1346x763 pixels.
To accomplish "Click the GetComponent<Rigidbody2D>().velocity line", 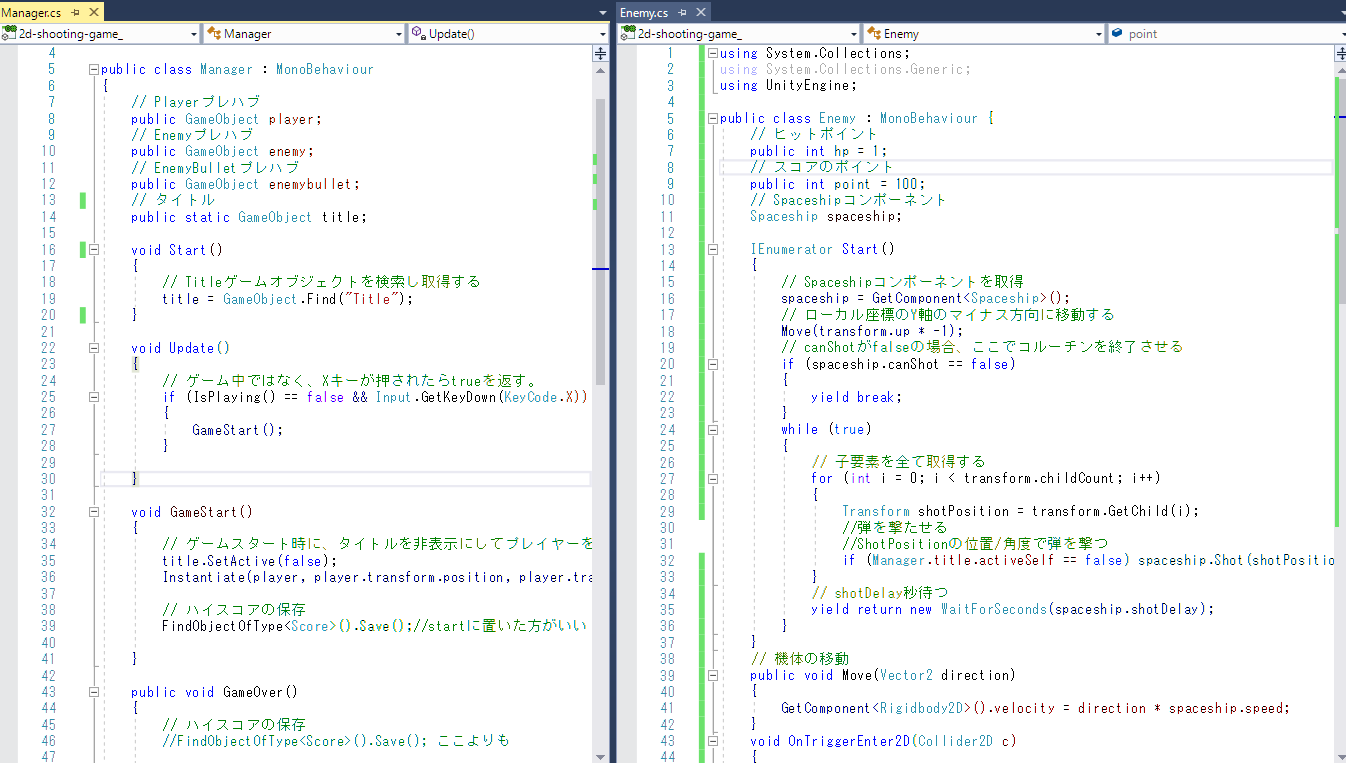I will [1035, 708].
